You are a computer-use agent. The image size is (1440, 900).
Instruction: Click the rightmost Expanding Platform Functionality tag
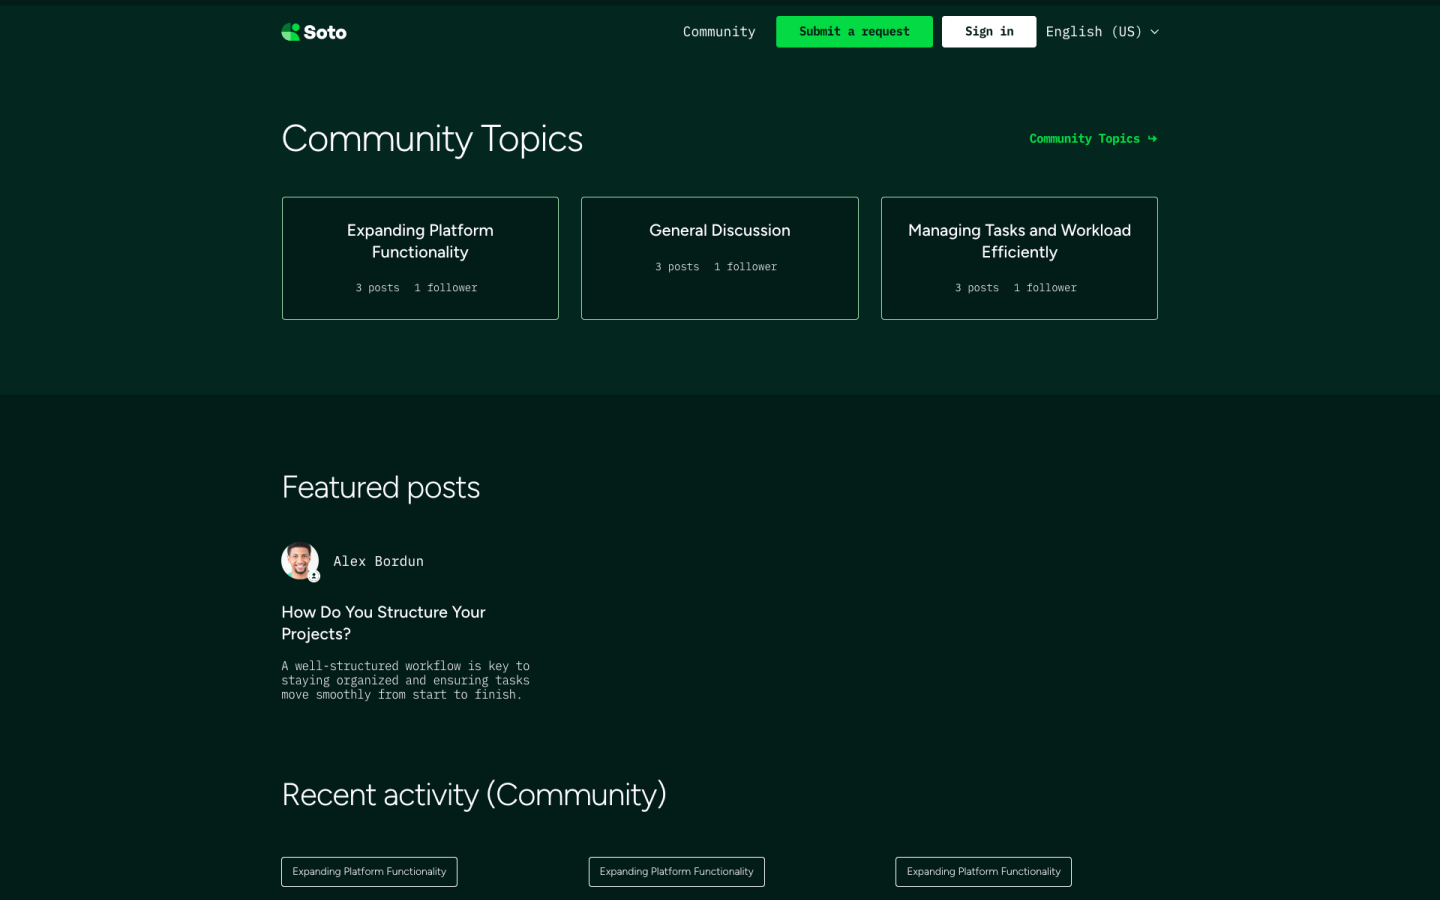(x=983, y=872)
